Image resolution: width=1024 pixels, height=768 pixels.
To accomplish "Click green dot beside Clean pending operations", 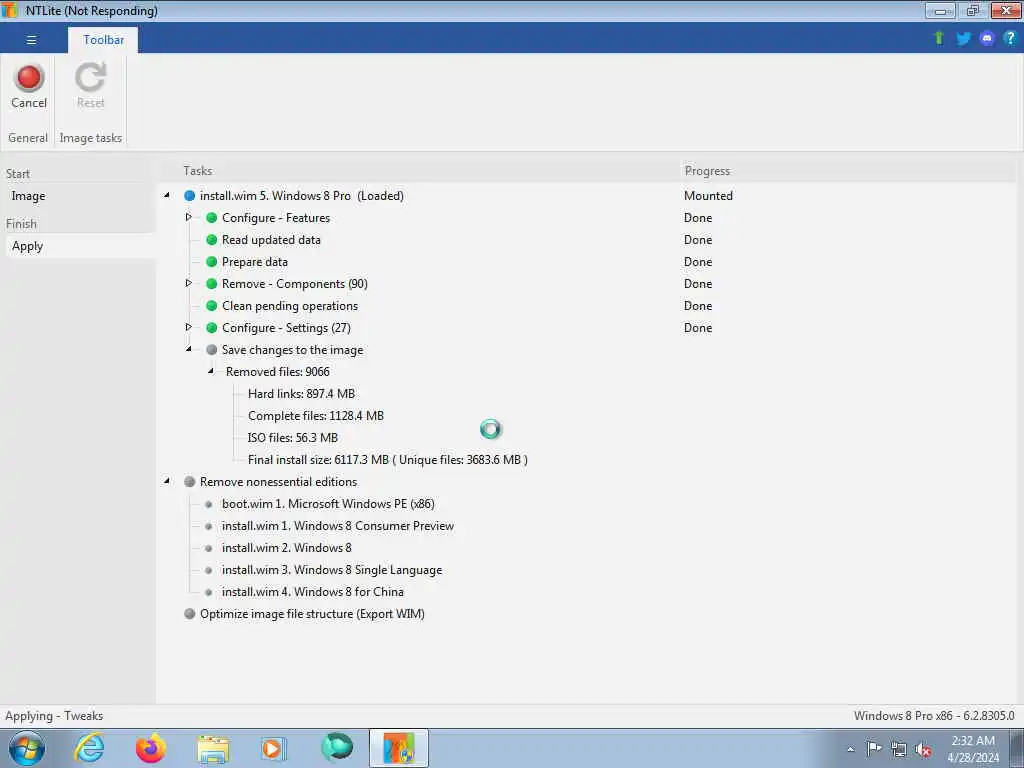I will click(212, 306).
